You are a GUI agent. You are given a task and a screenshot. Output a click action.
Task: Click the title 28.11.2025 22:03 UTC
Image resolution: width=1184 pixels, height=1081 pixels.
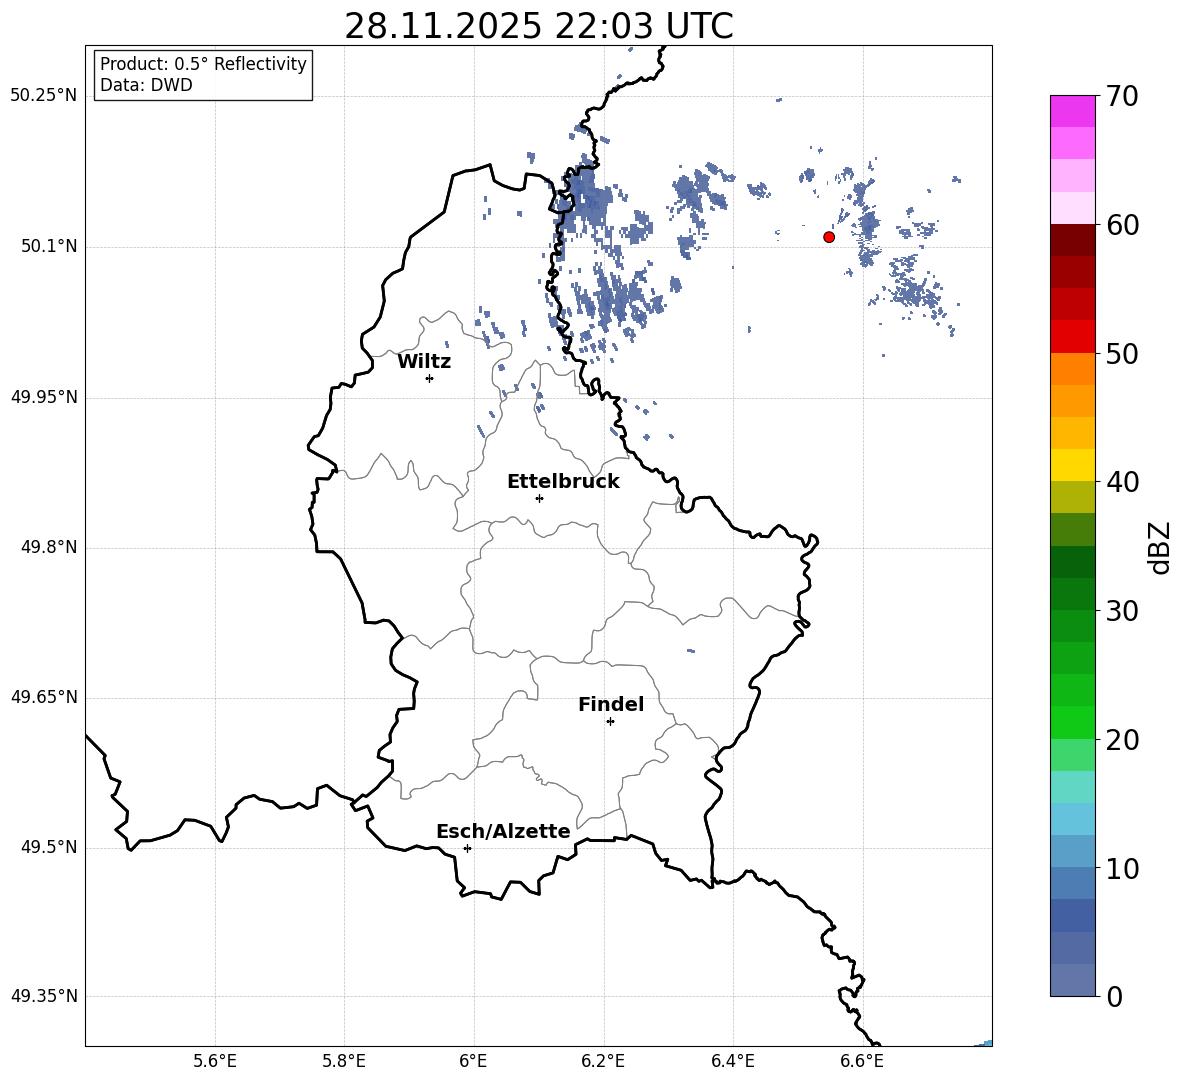tap(538, 26)
